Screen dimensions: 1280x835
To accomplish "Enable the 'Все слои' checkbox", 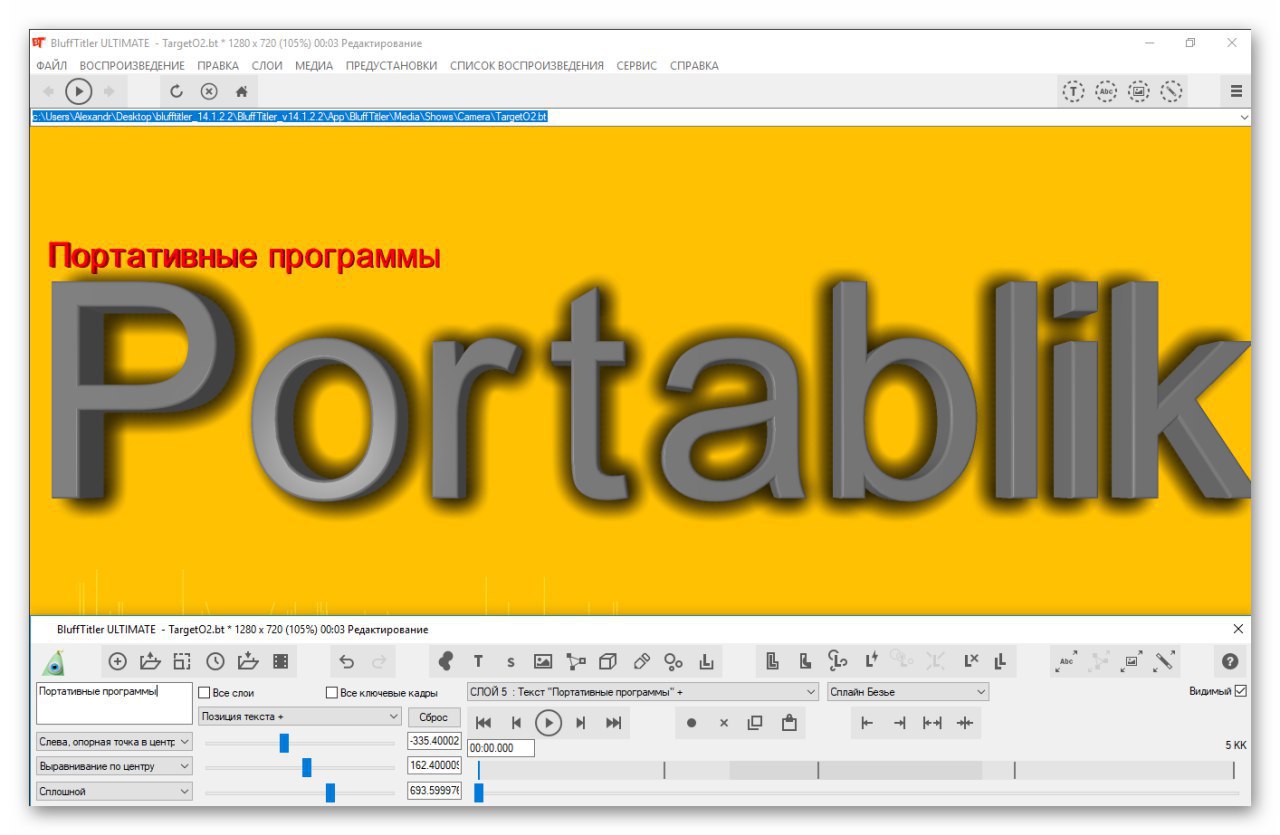I will (204, 692).
